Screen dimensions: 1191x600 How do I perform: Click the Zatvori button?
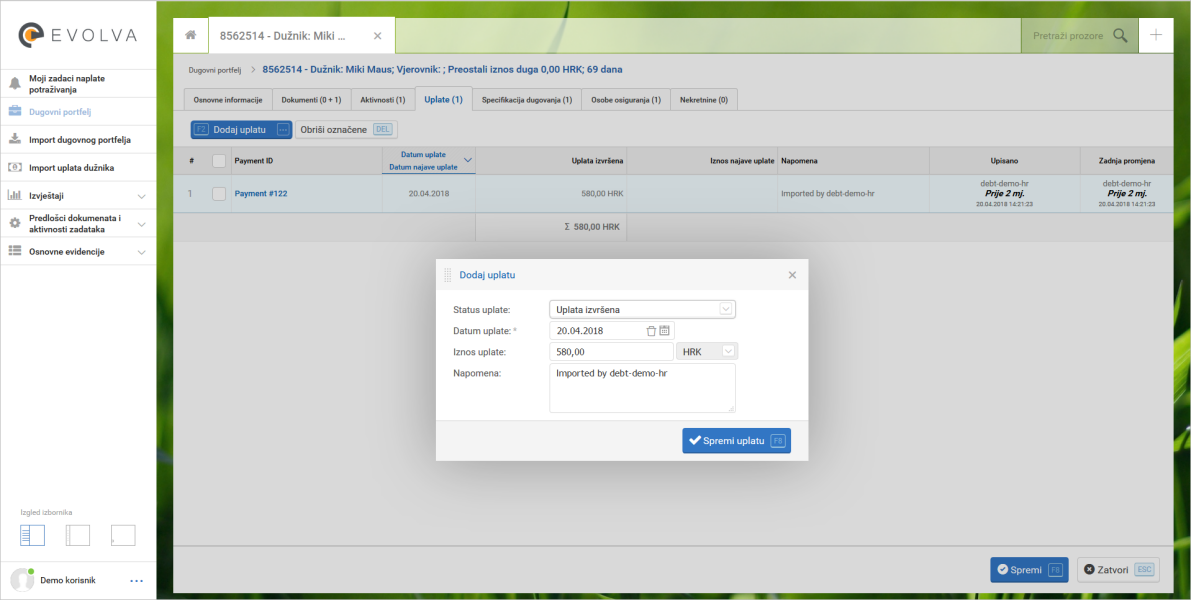coord(1118,570)
